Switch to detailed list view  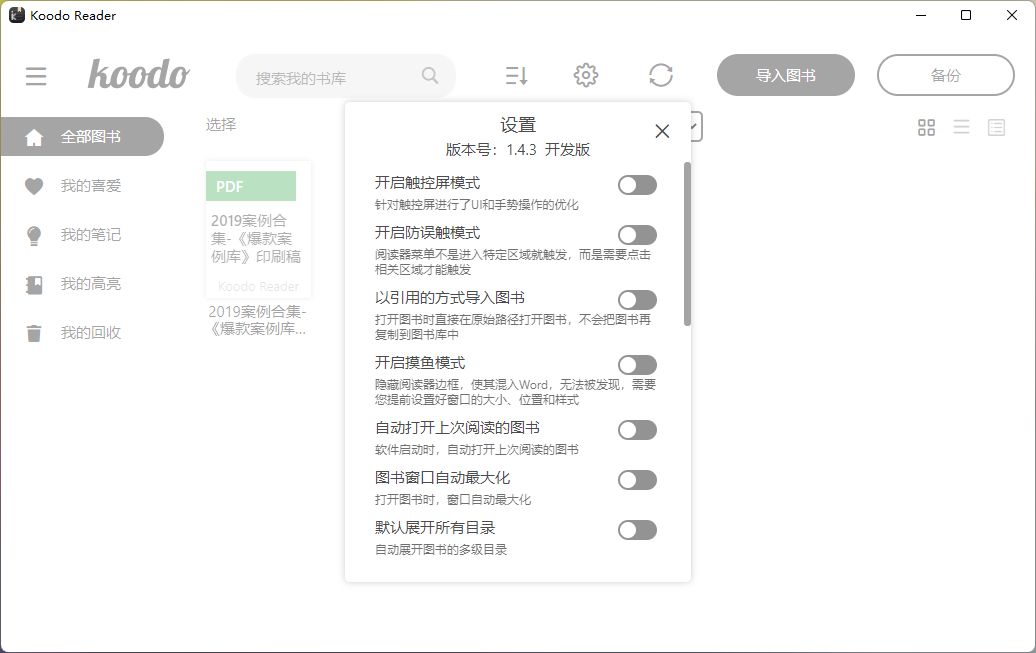point(996,127)
